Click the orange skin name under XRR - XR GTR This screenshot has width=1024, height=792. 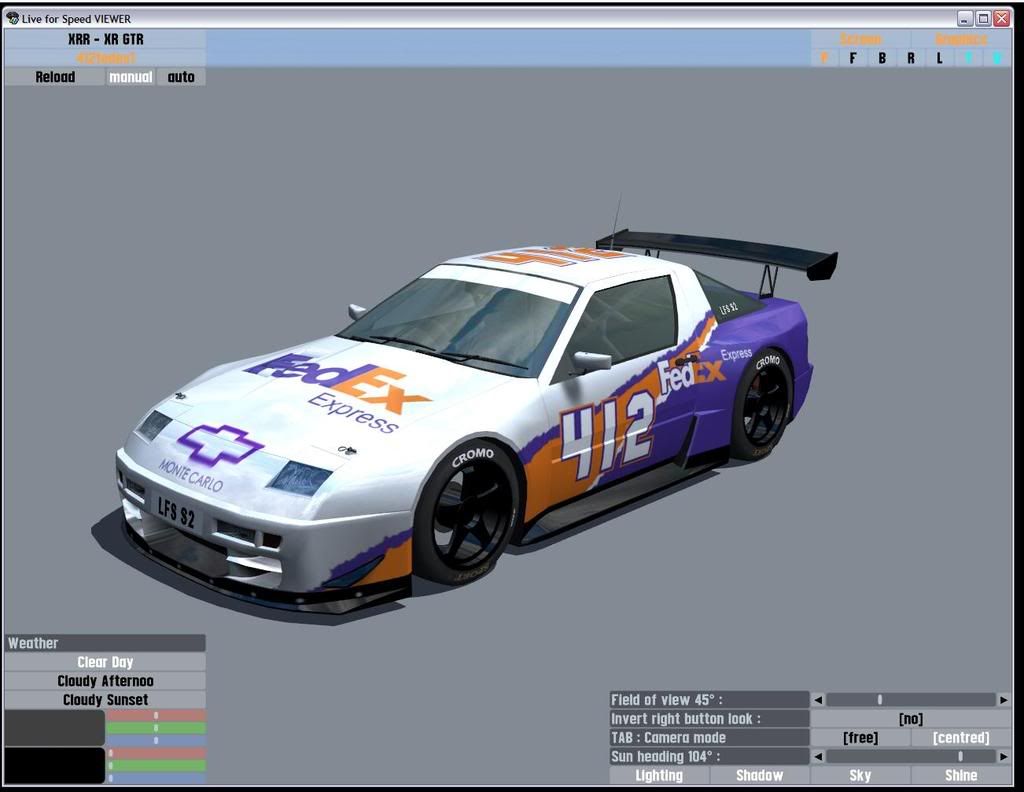pos(105,58)
